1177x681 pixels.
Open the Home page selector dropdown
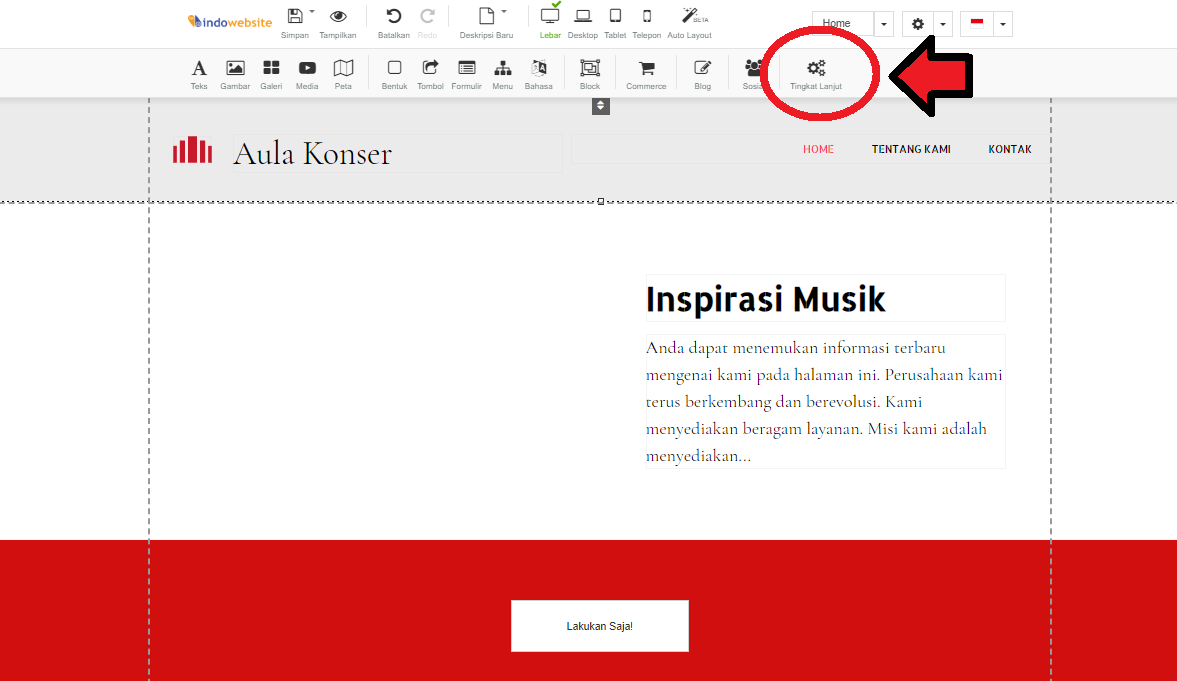pos(882,23)
